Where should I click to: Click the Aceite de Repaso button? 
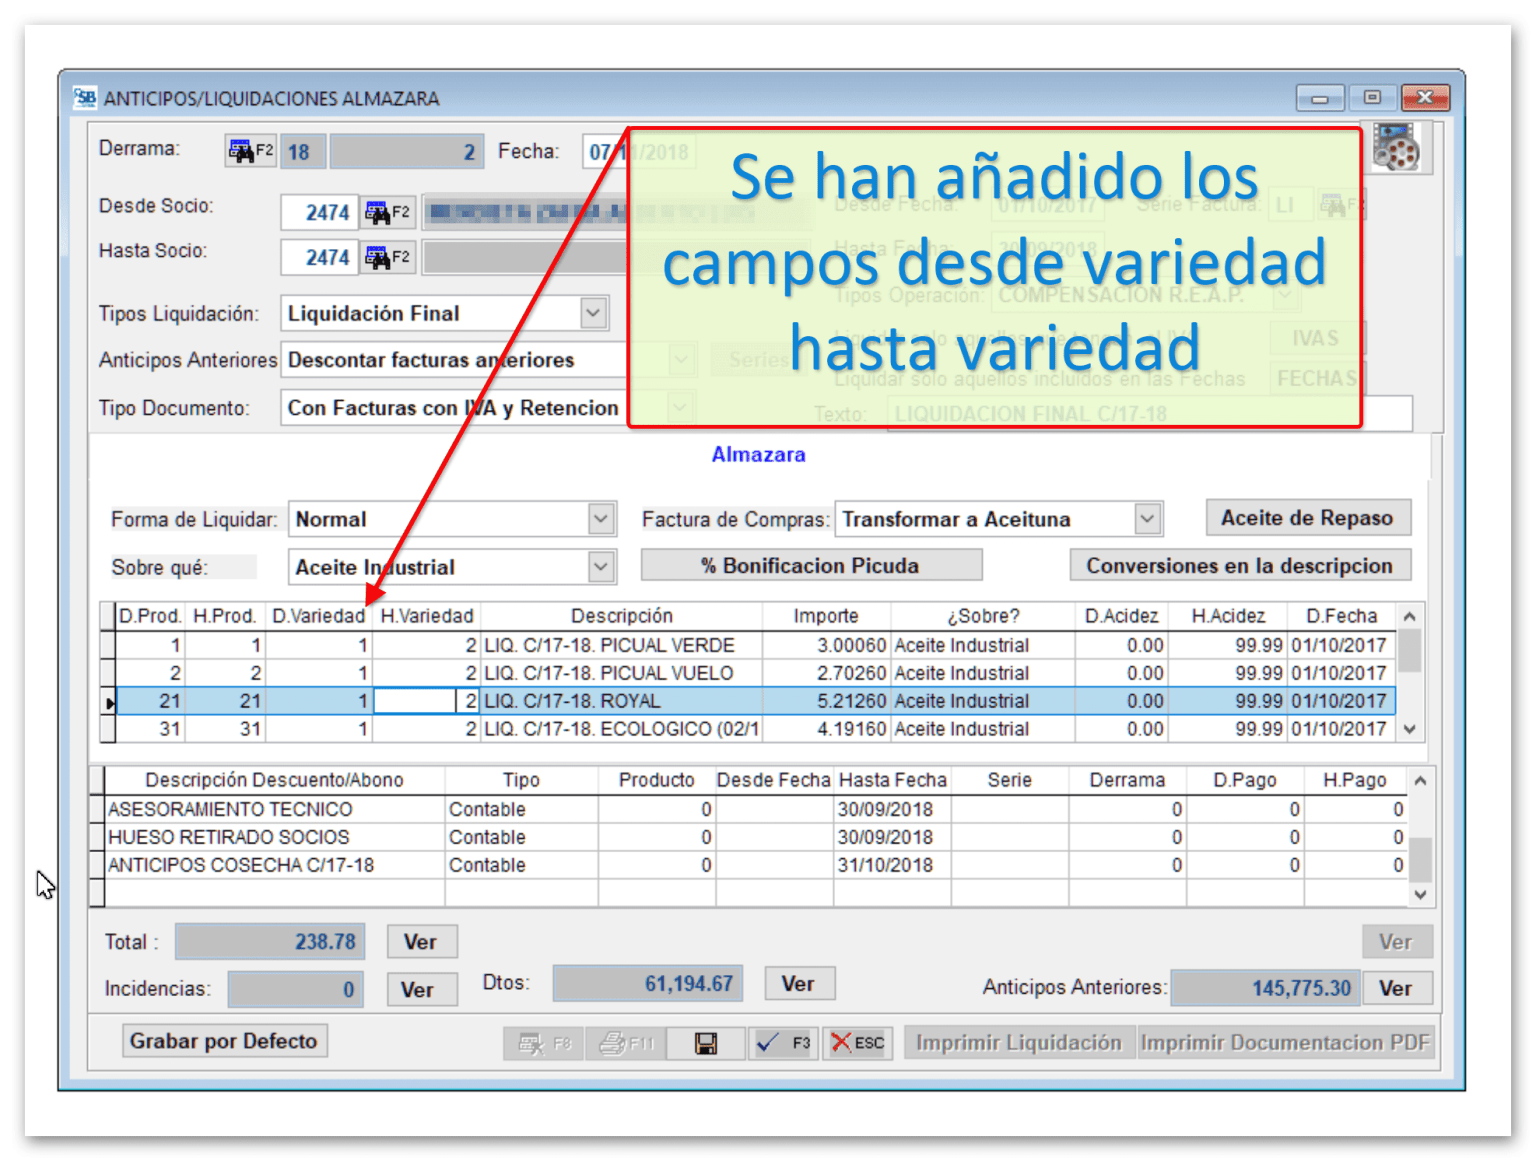(1307, 517)
